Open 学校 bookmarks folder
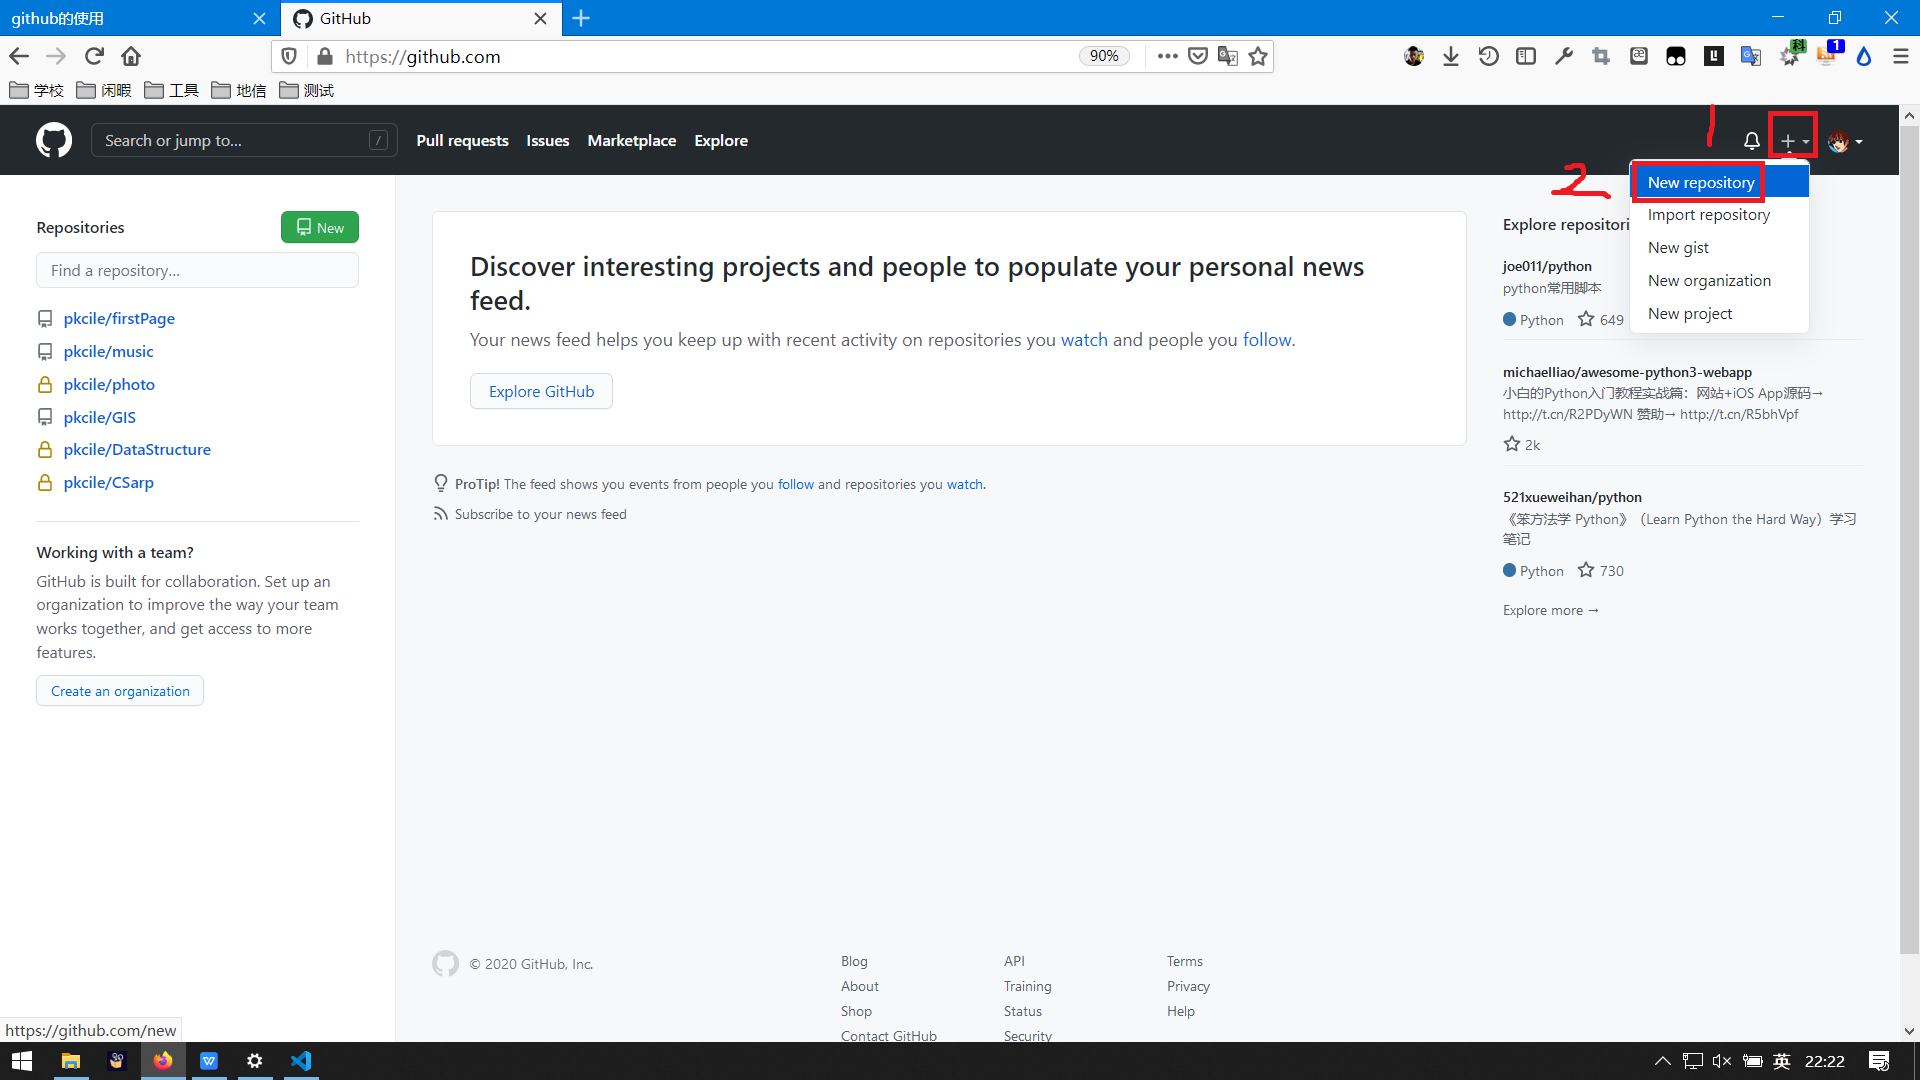The image size is (1920, 1080). 36,90
